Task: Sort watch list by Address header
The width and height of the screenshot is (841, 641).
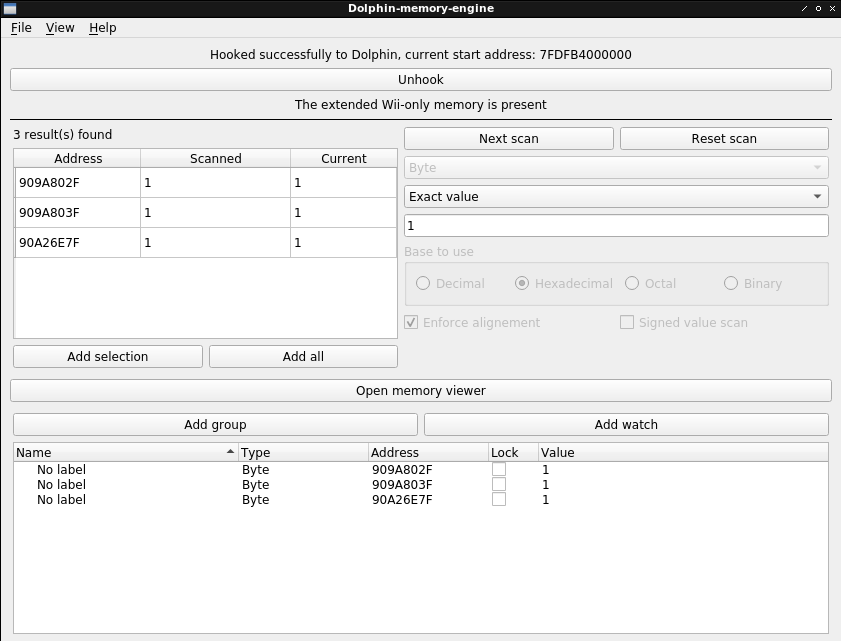Action: point(429,453)
